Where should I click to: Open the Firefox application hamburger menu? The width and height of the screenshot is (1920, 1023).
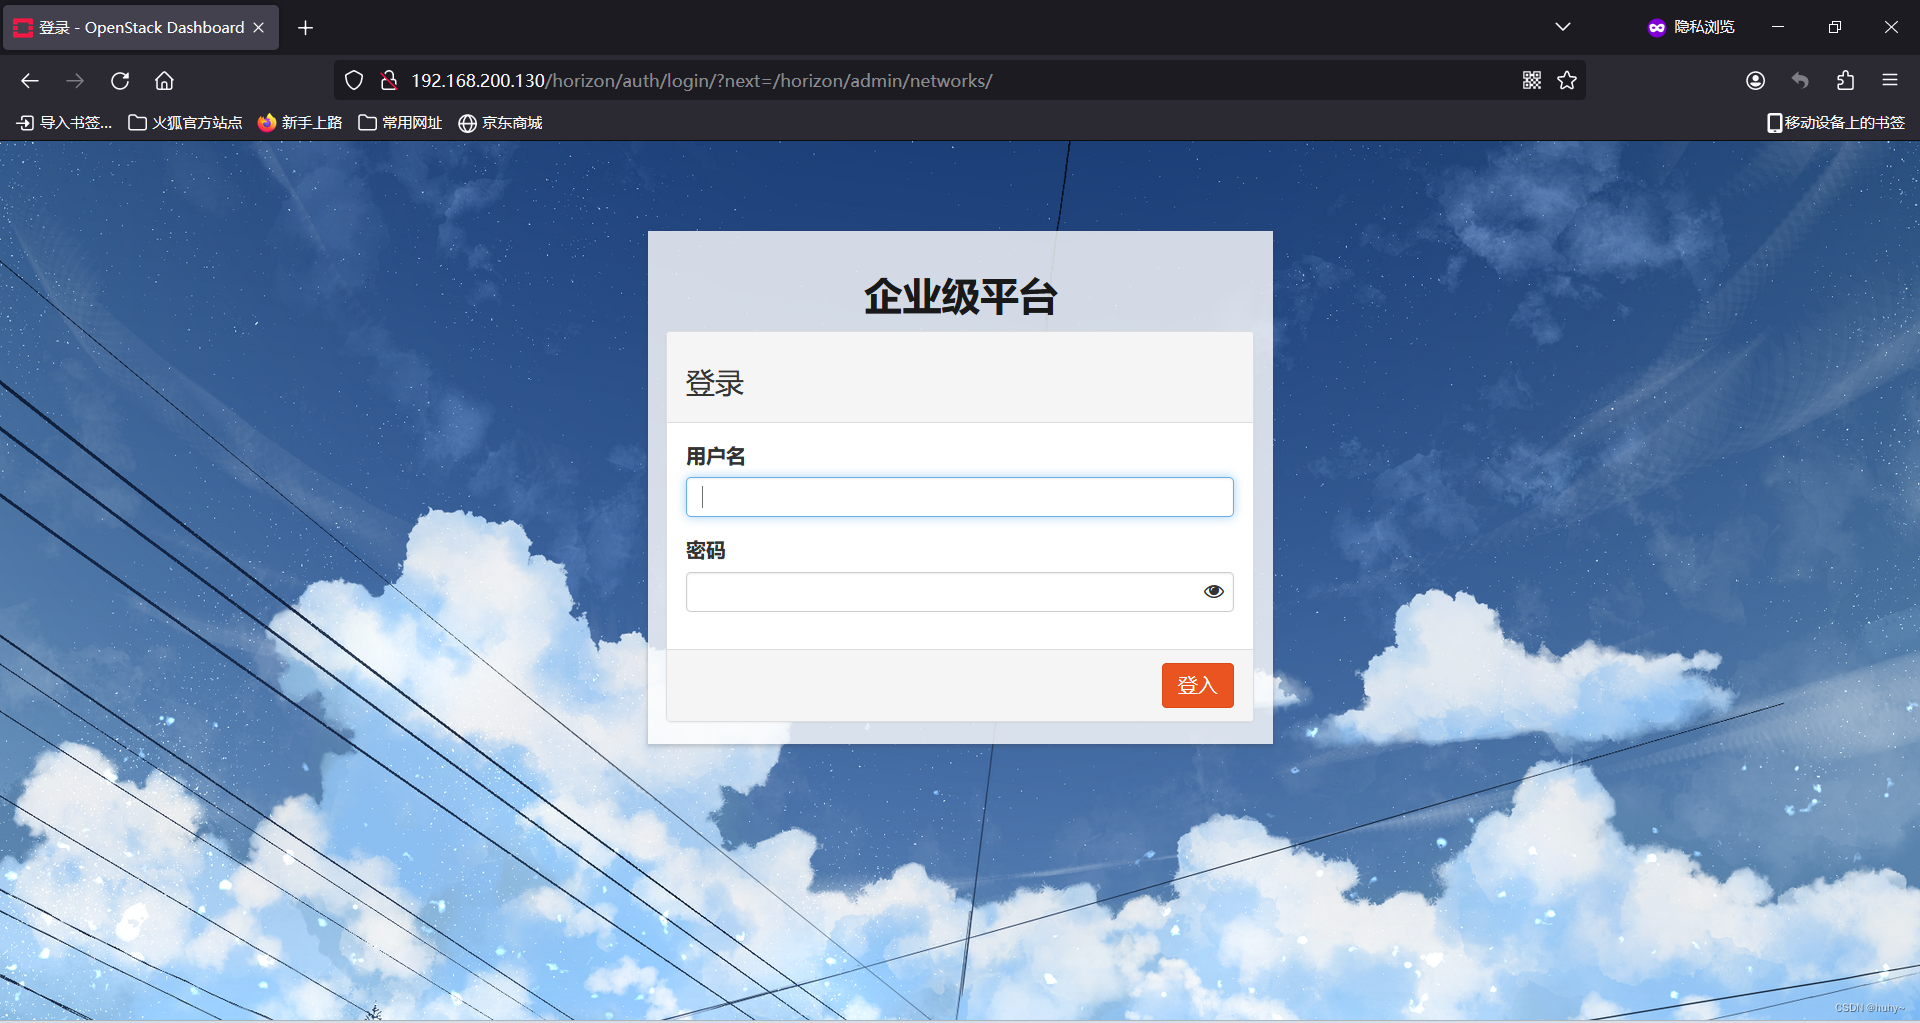tap(1891, 80)
